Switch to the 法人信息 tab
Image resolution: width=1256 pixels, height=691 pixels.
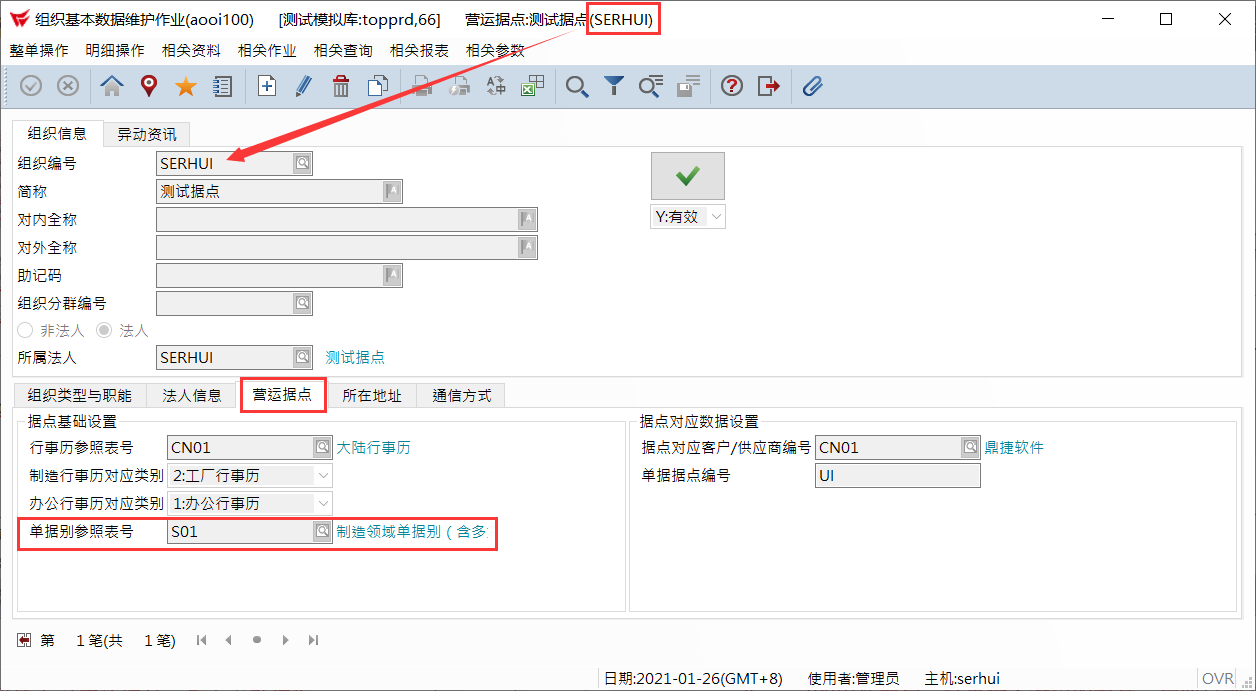192,395
